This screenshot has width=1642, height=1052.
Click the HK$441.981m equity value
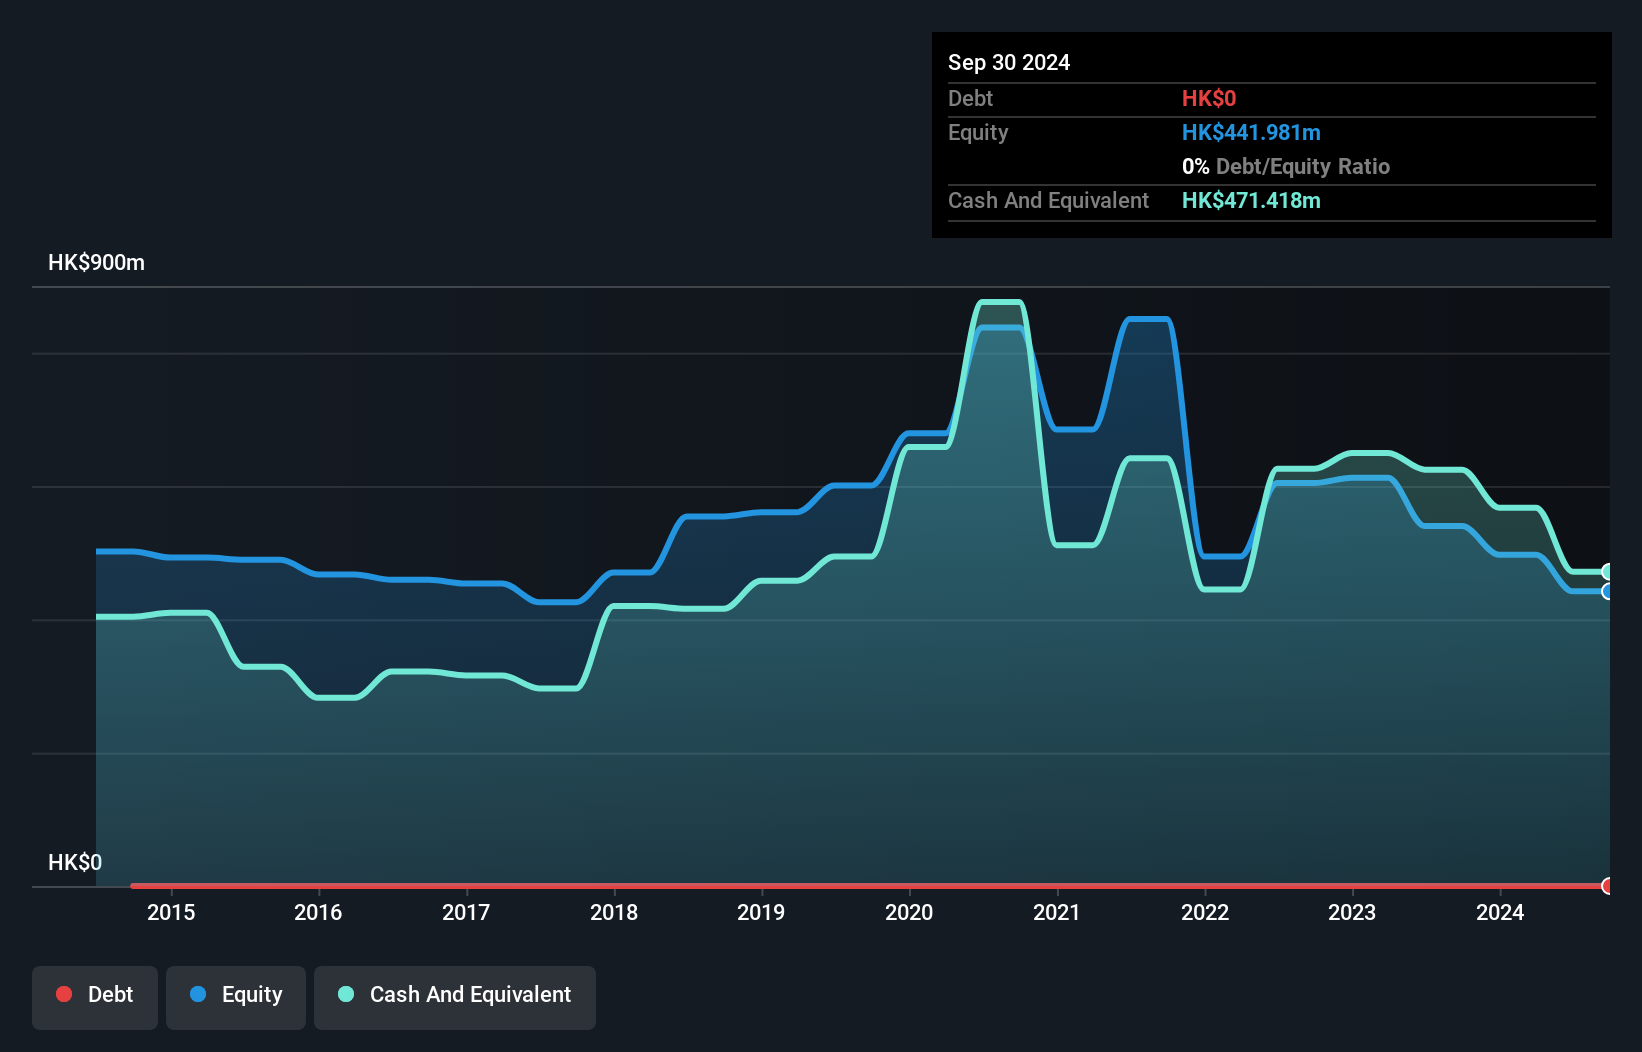[x=1251, y=132]
